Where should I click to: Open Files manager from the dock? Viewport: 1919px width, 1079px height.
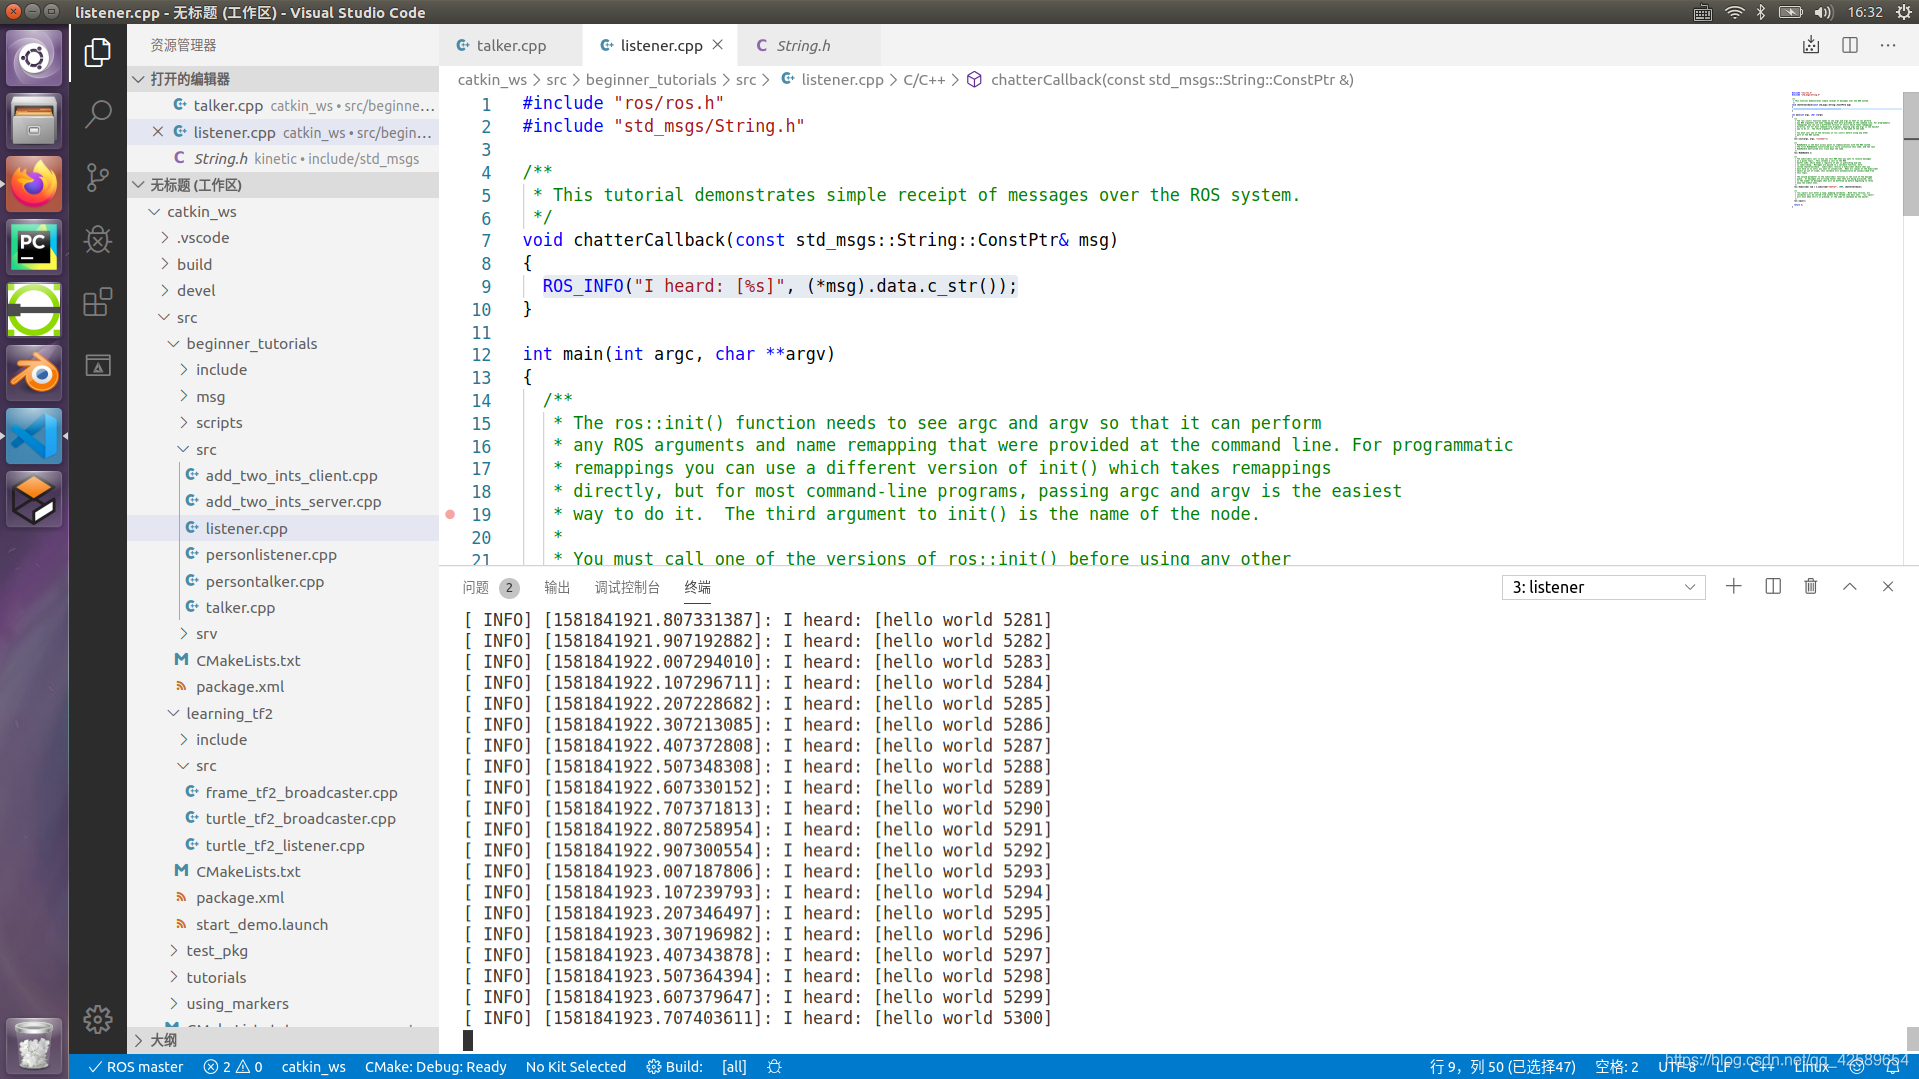click(34, 120)
